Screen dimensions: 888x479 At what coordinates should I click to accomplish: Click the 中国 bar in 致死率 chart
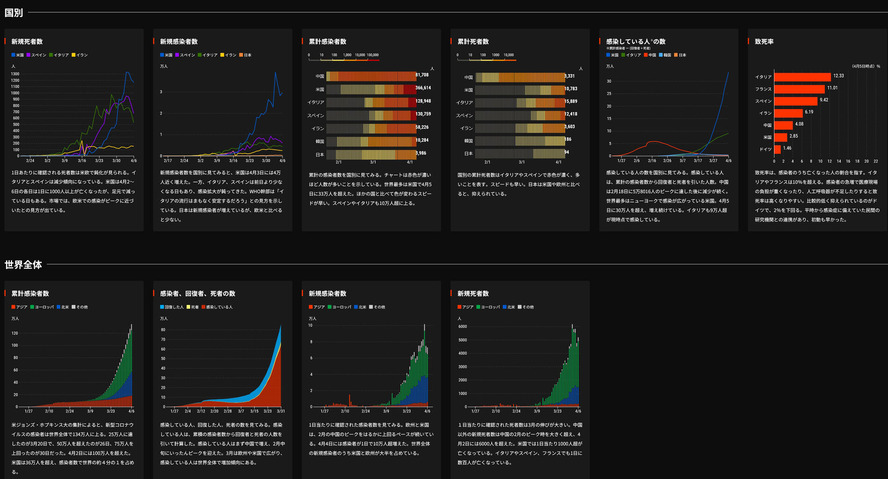tap(783, 125)
